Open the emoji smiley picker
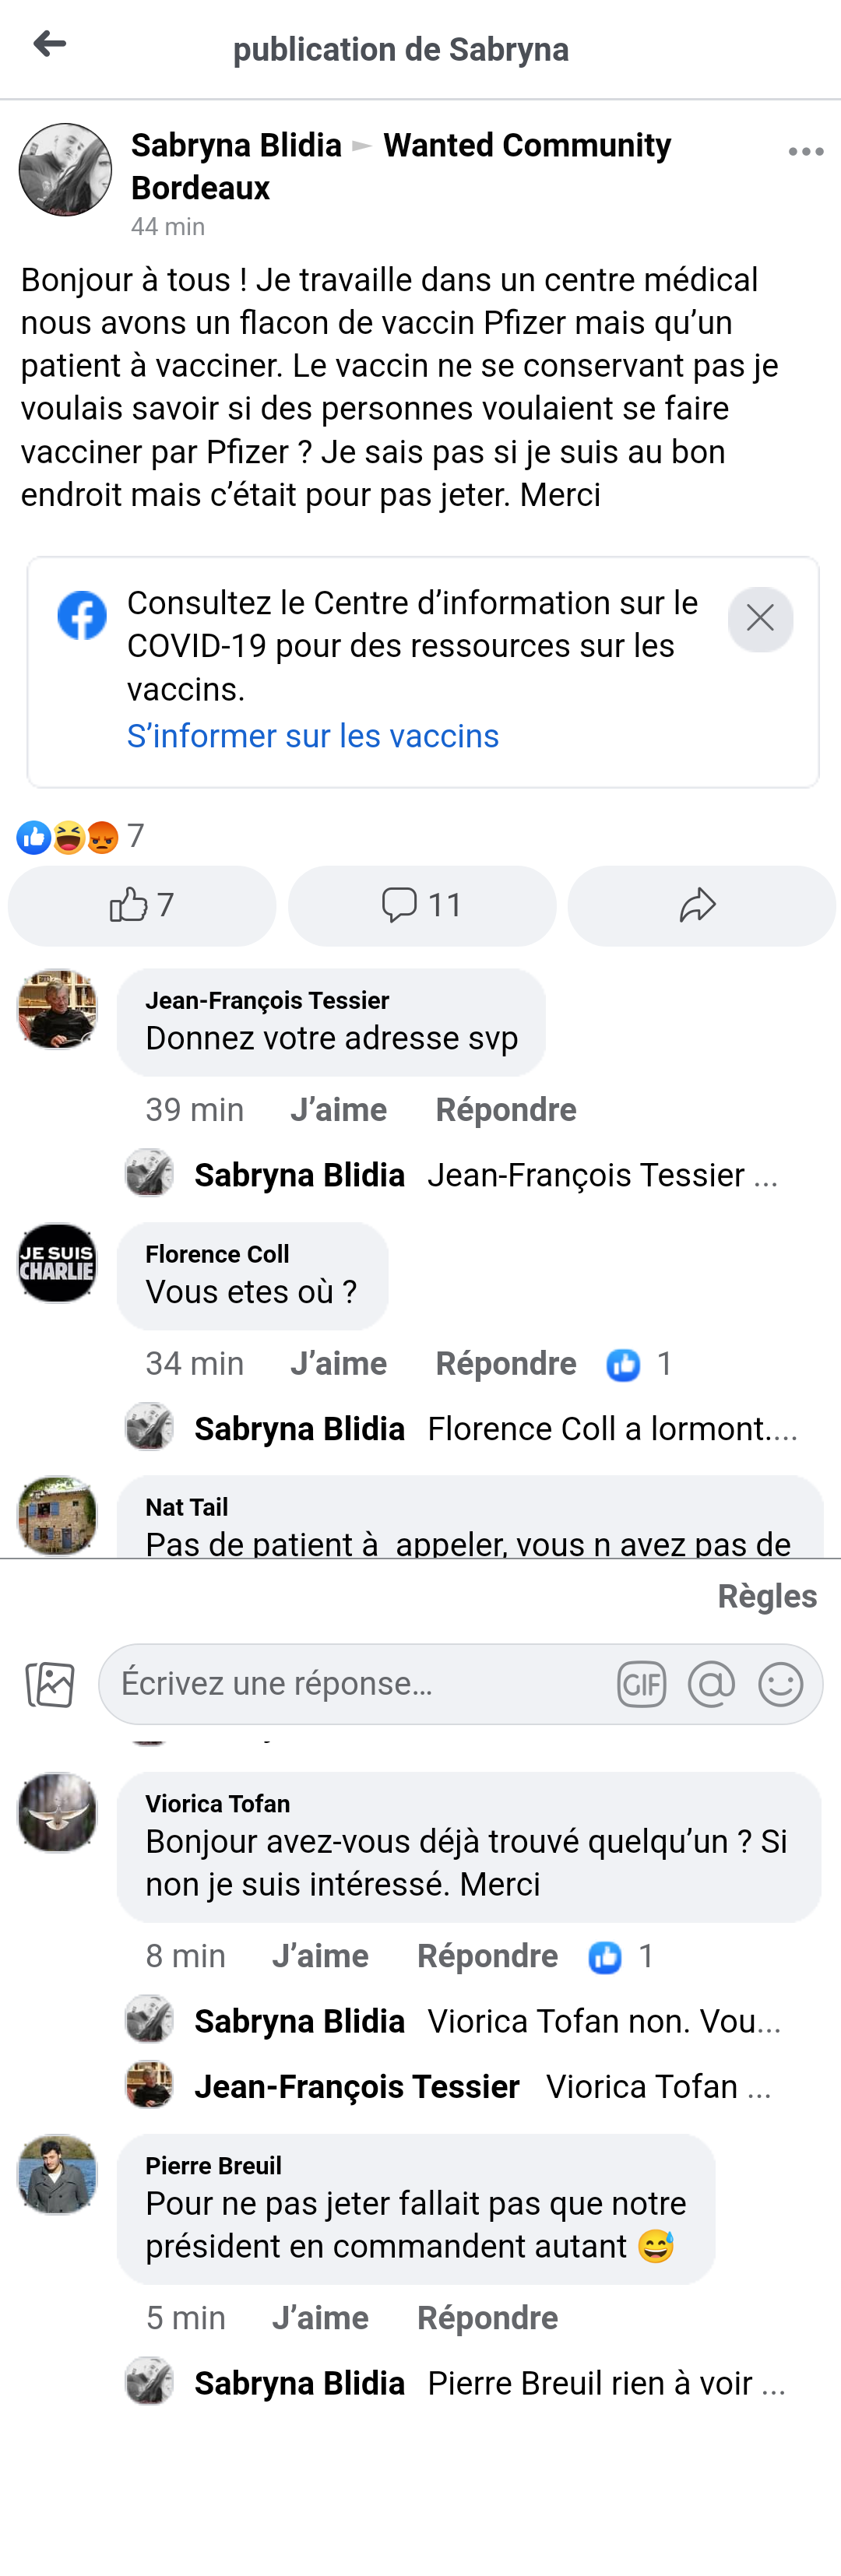Viewport: 841px width, 2576px height. [781, 1685]
